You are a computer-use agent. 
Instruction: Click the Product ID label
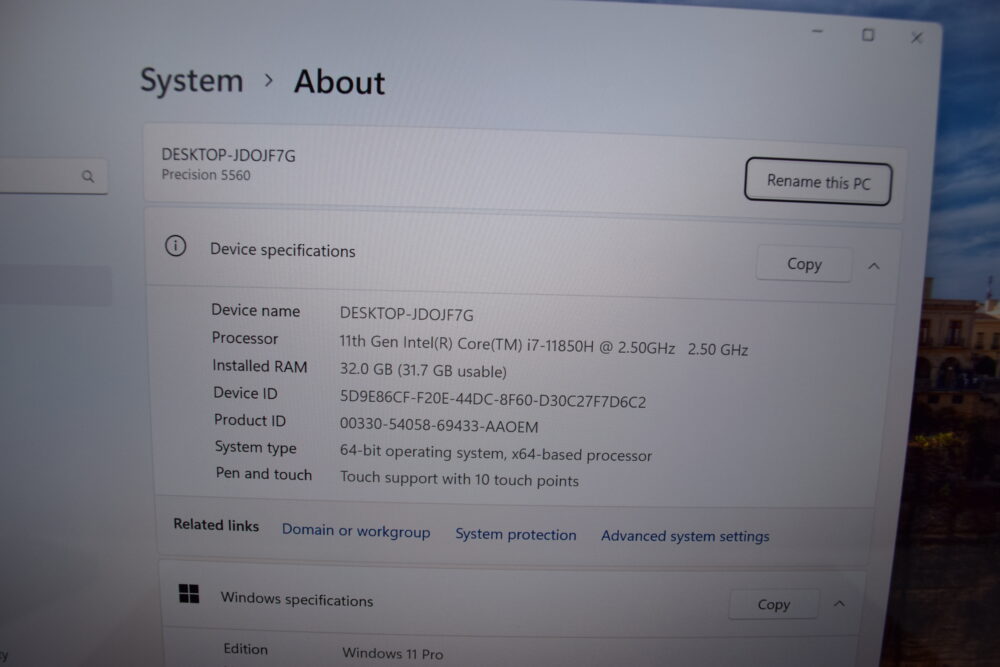pyautogui.click(x=250, y=420)
